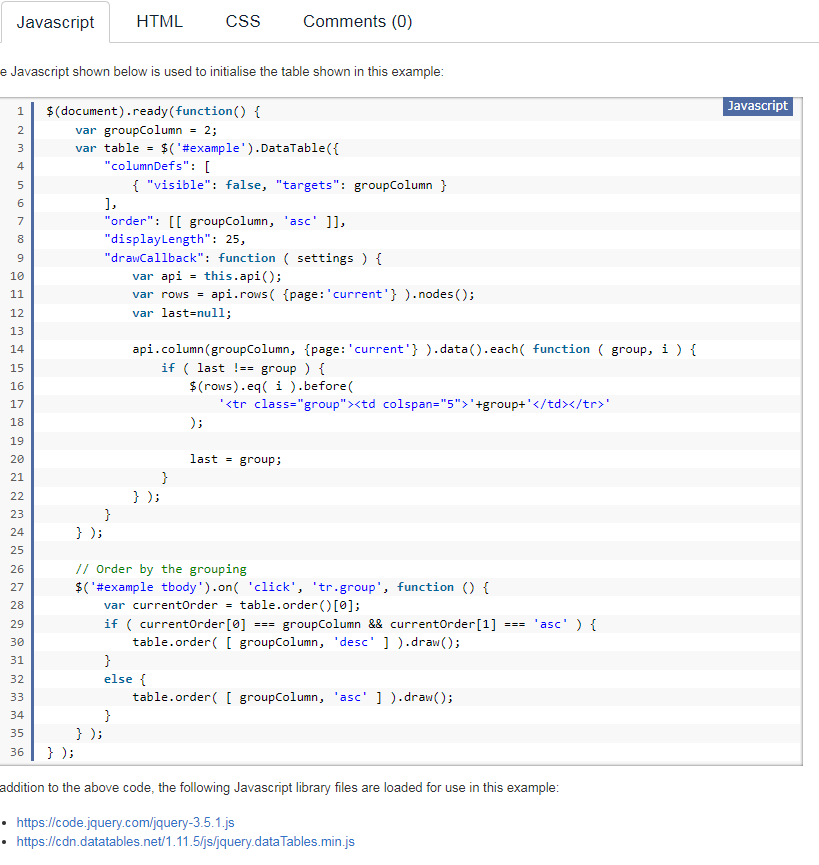
Task: Click the 'if ( last !== group )' line
Action: click(x=243, y=368)
